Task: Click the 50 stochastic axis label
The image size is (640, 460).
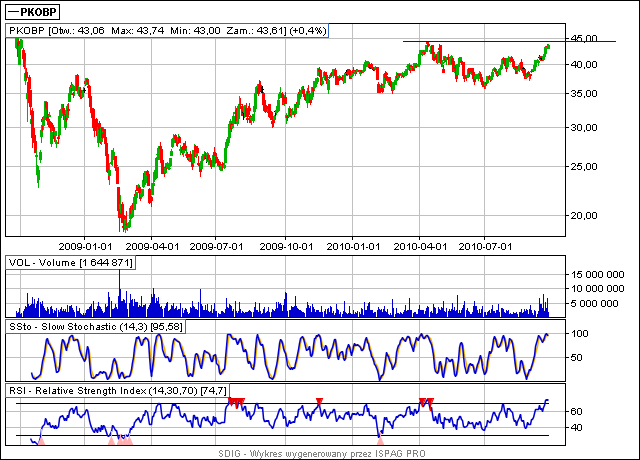Action: tap(576, 358)
